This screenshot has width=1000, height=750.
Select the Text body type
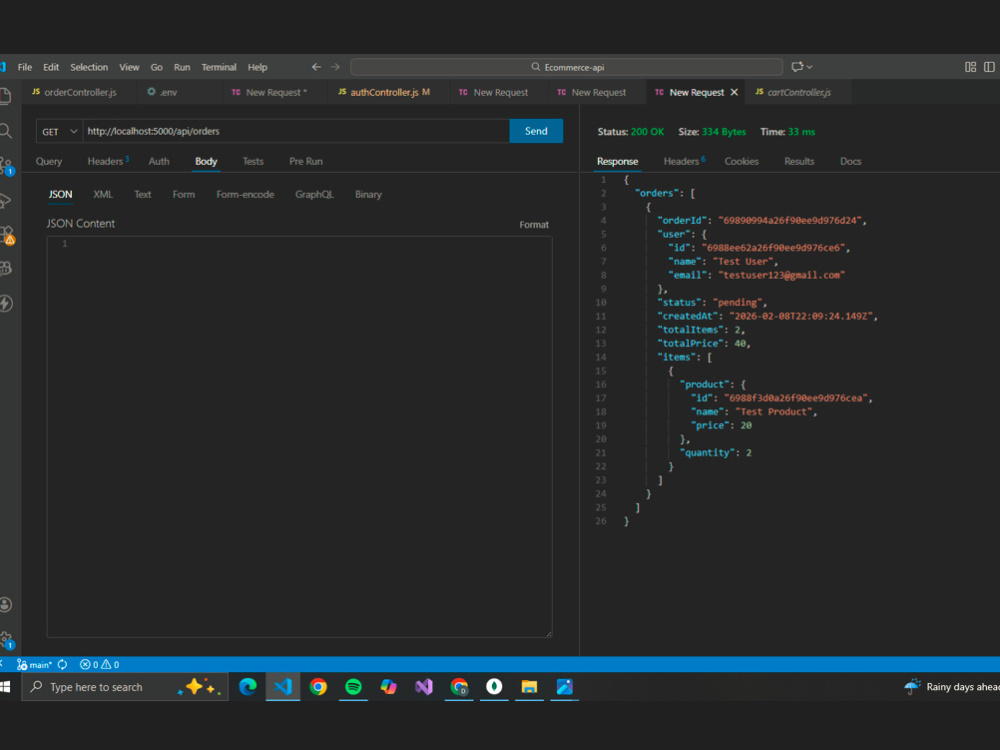coord(143,195)
